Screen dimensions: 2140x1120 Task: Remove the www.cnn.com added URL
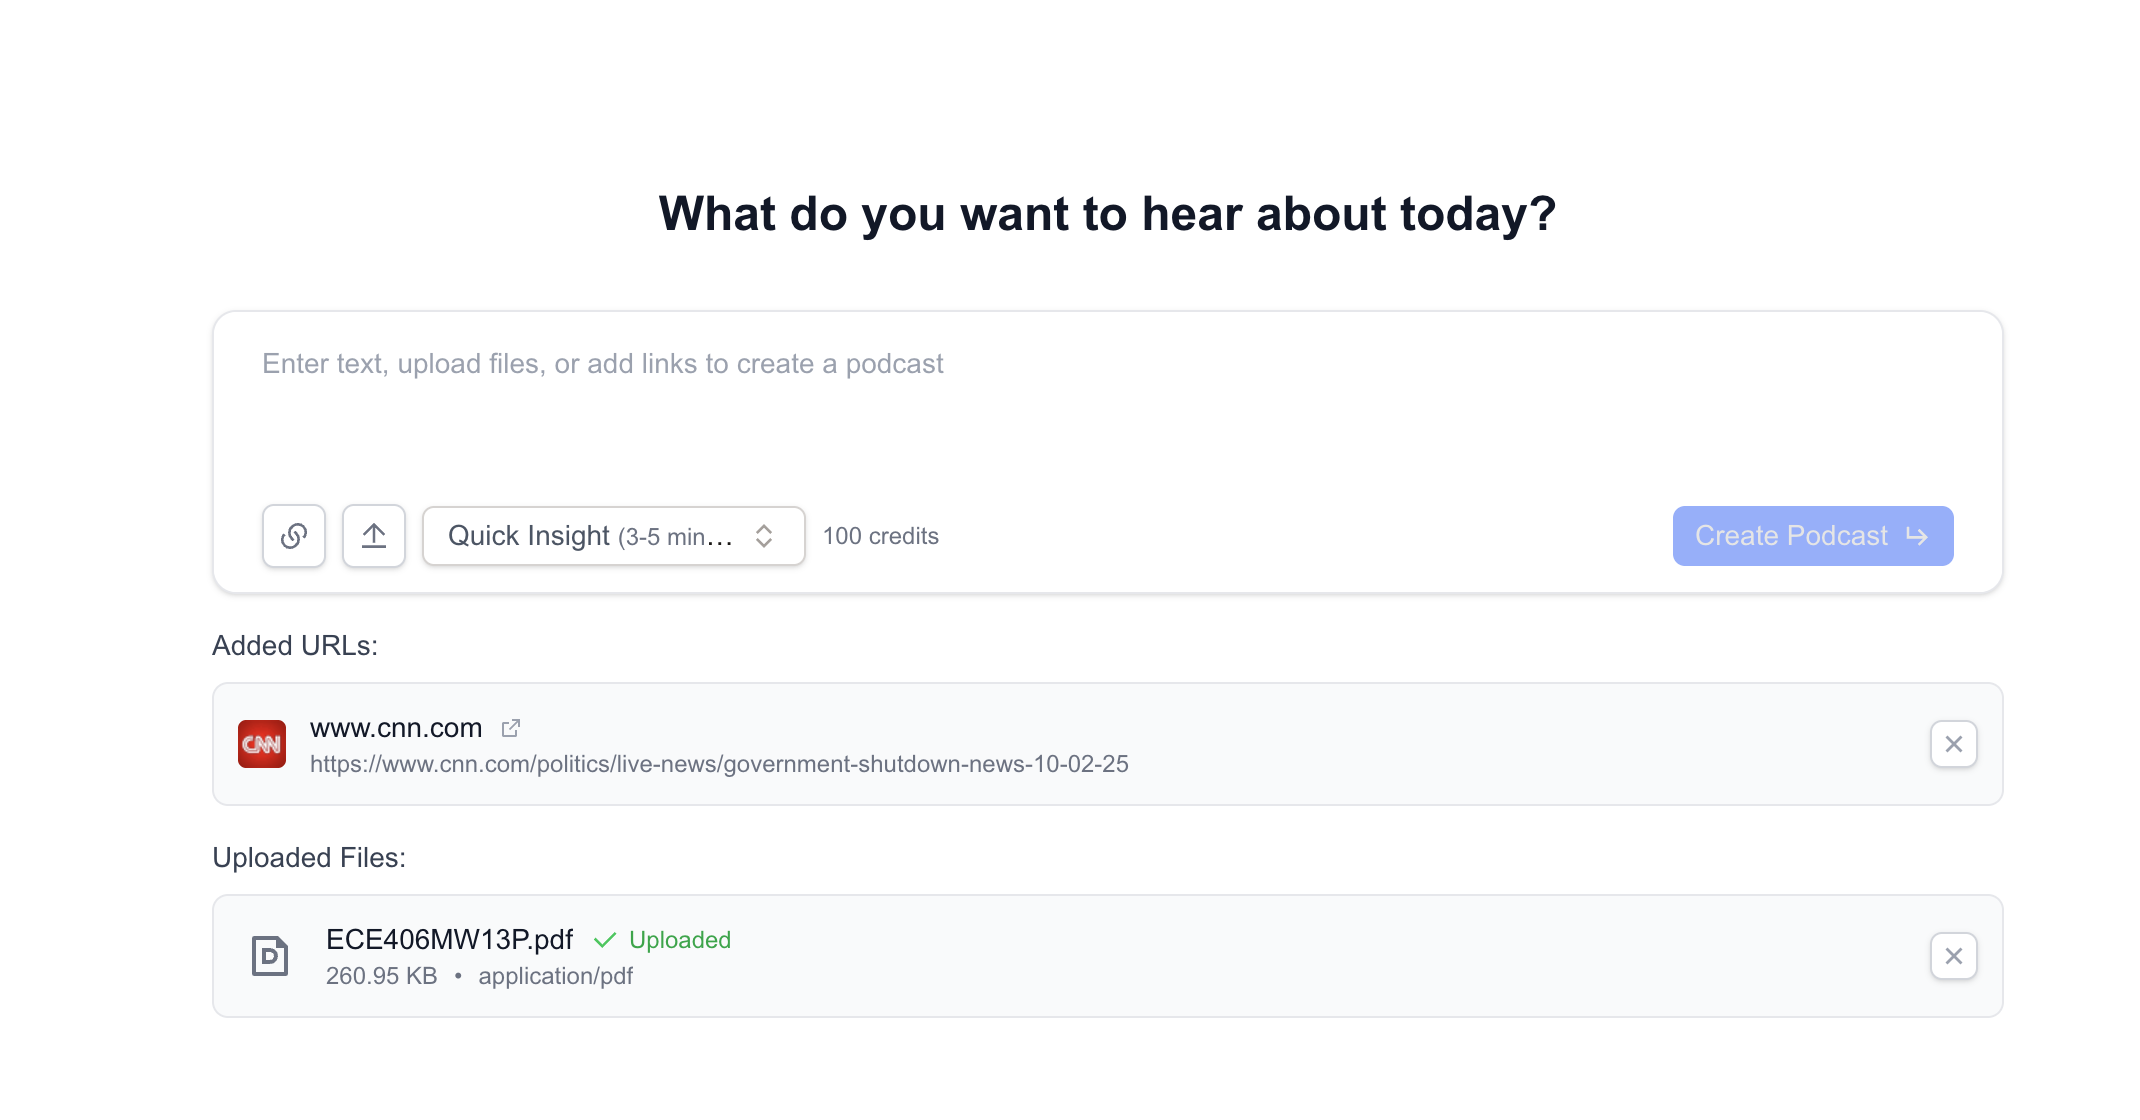point(1953,744)
